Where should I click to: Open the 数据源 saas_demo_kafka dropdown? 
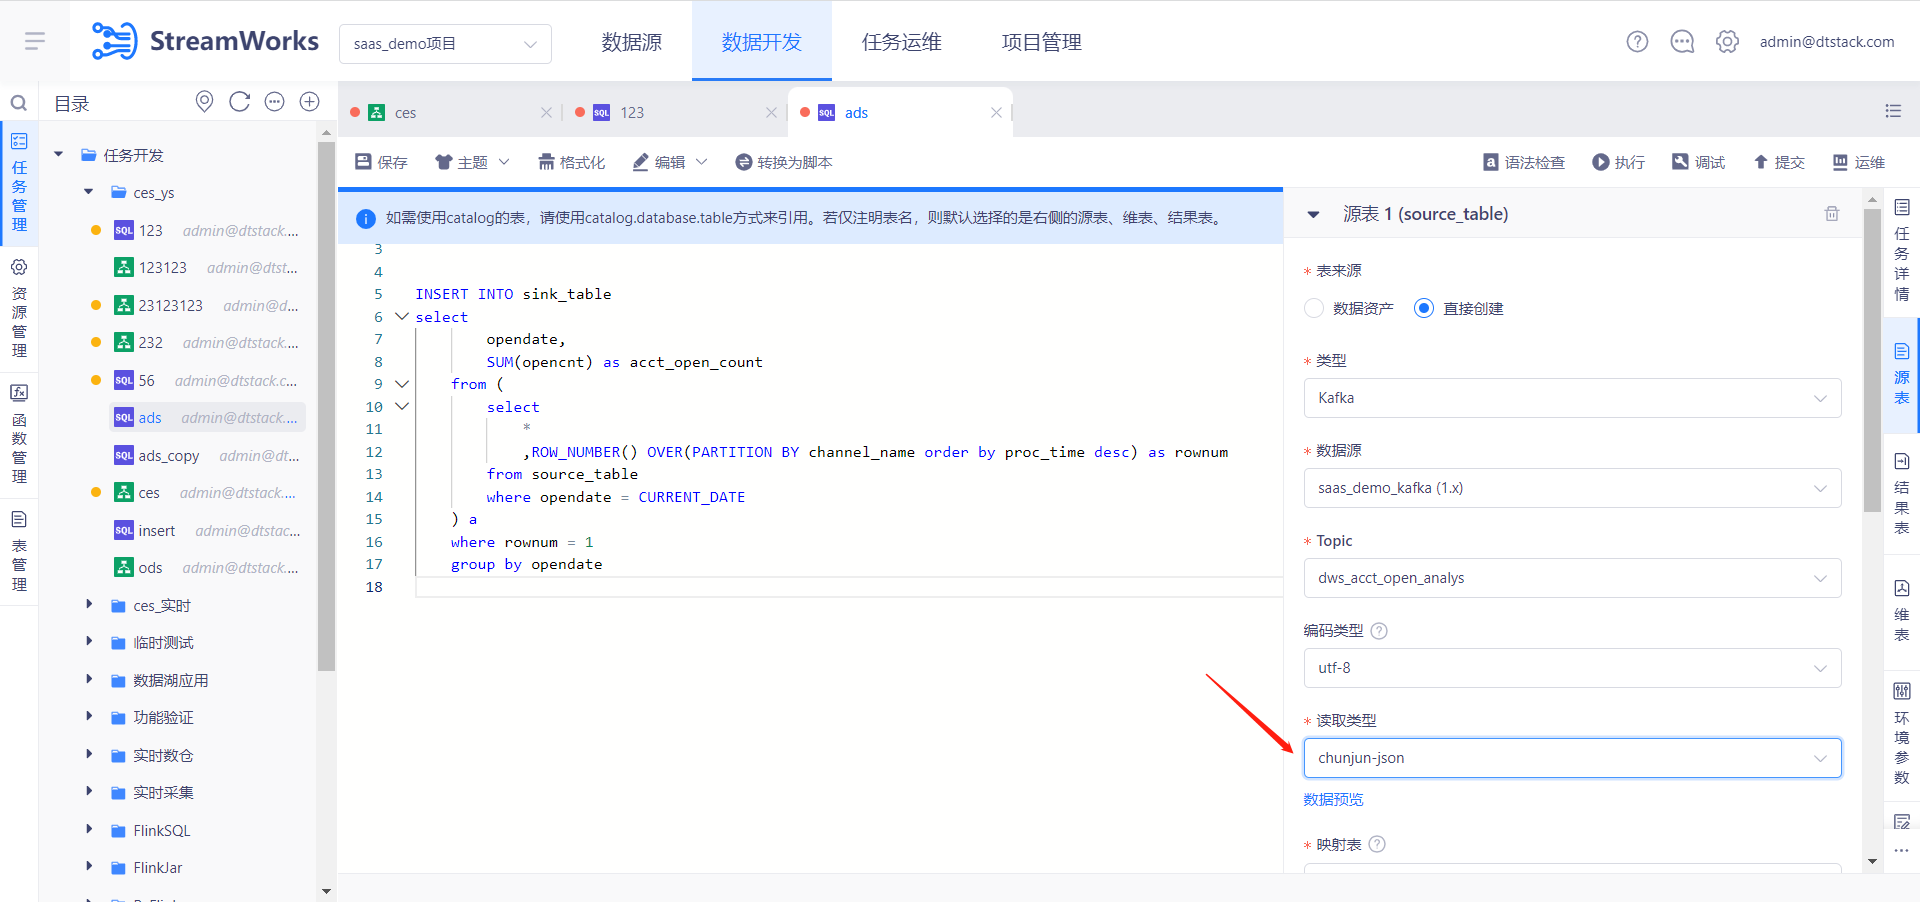pyautogui.click(x=1572, y=488)
